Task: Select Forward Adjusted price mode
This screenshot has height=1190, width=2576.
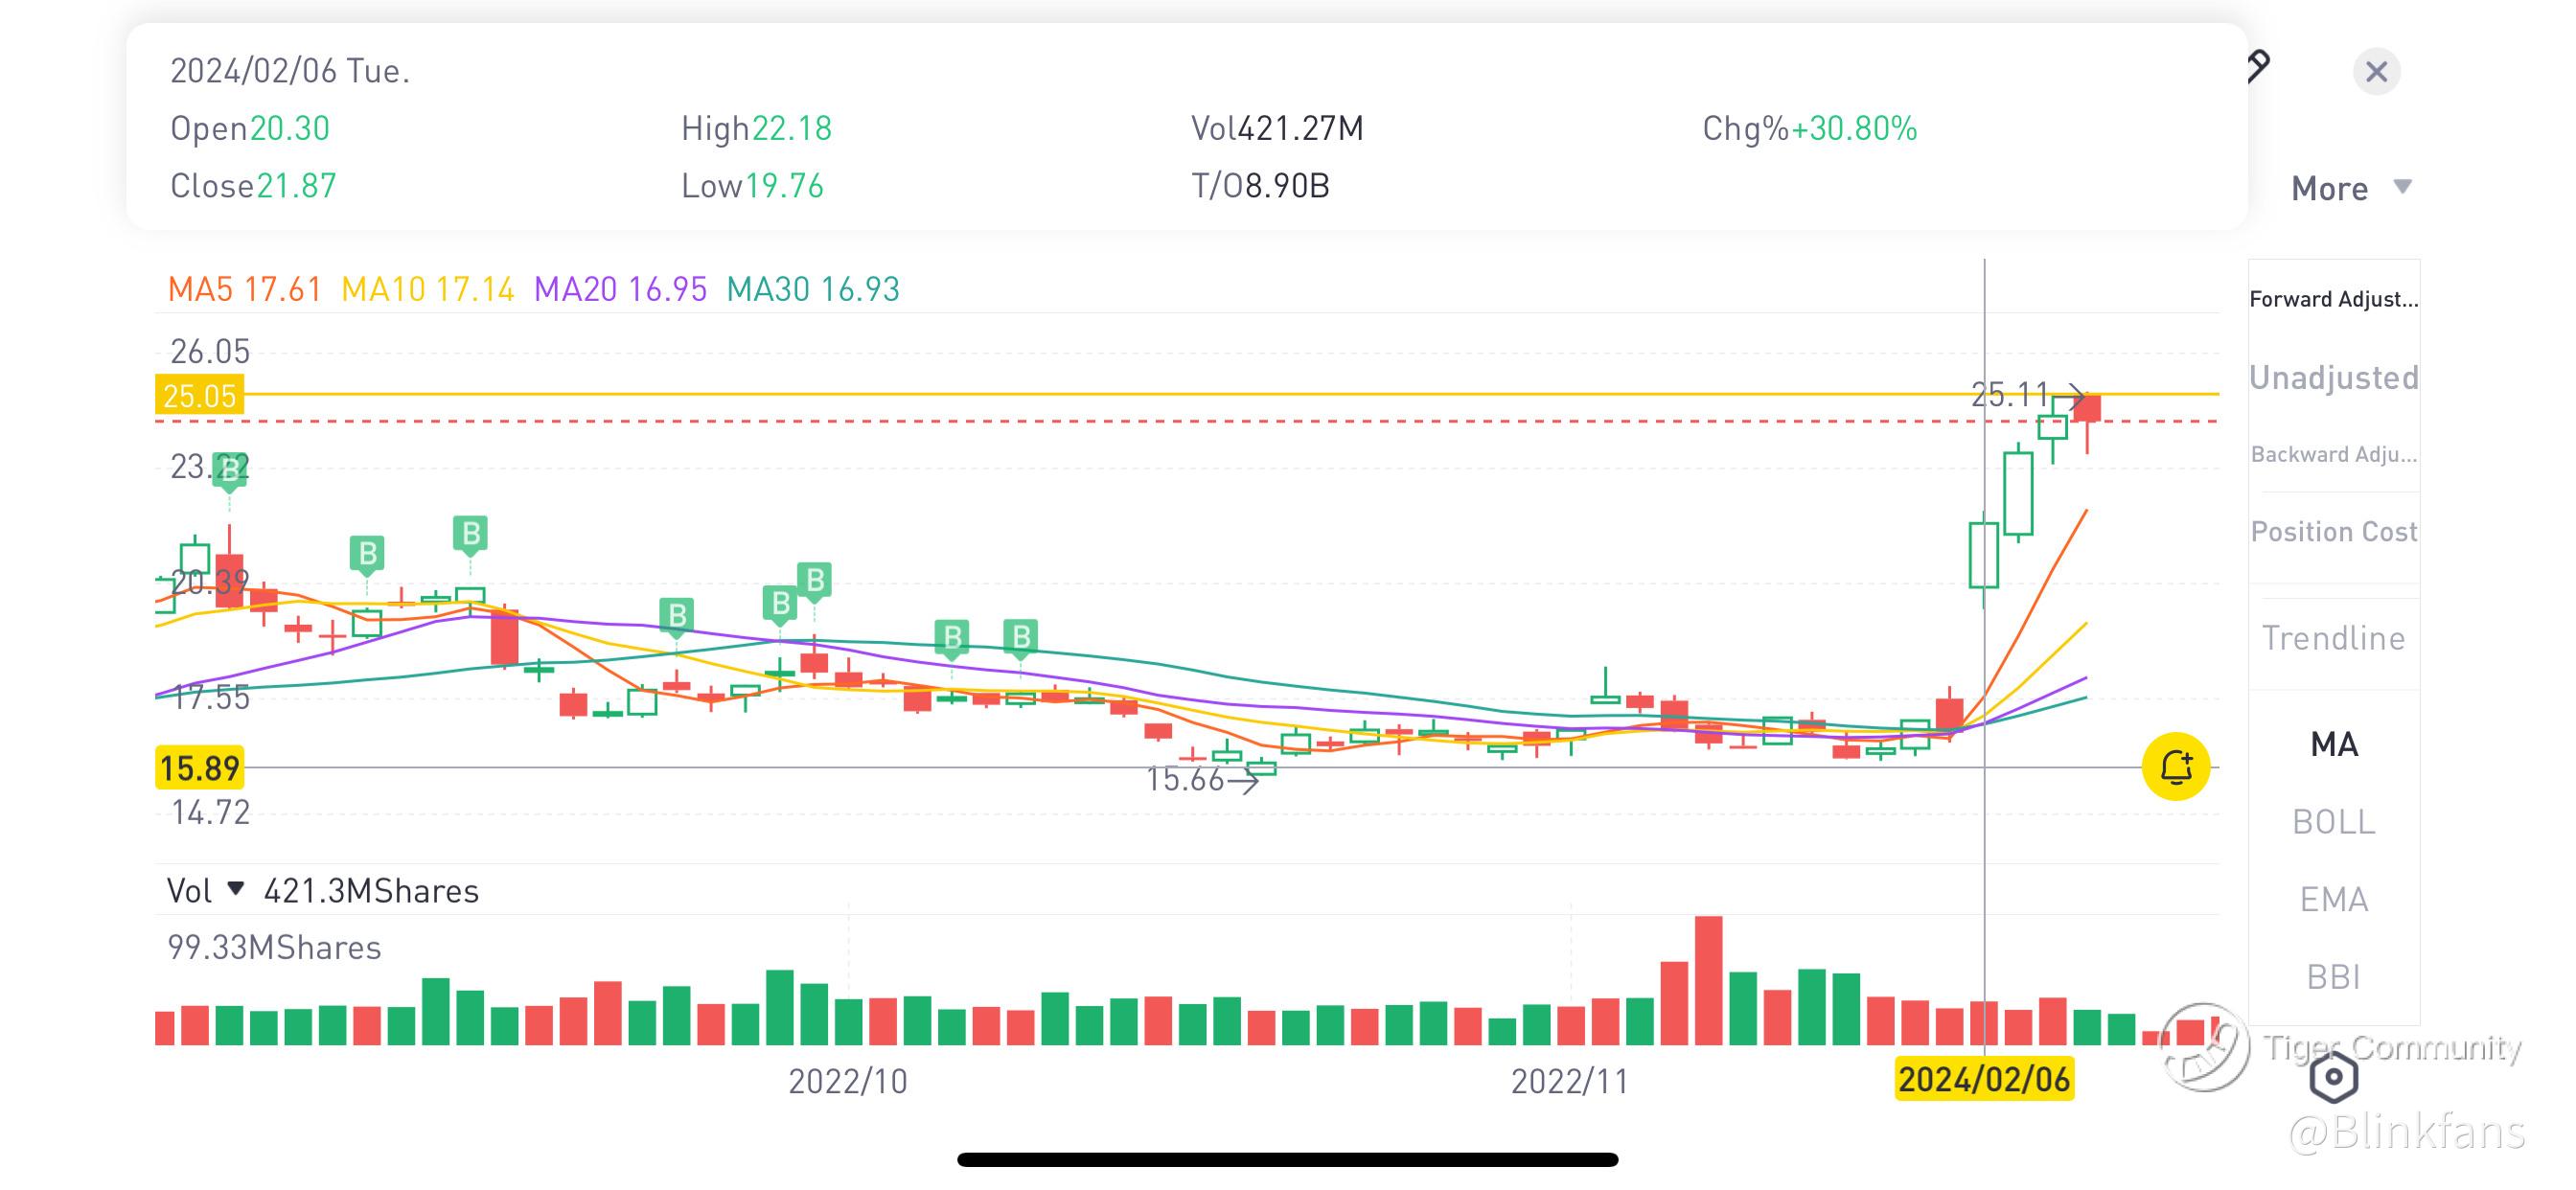Action: click(x=2333, y=299)
